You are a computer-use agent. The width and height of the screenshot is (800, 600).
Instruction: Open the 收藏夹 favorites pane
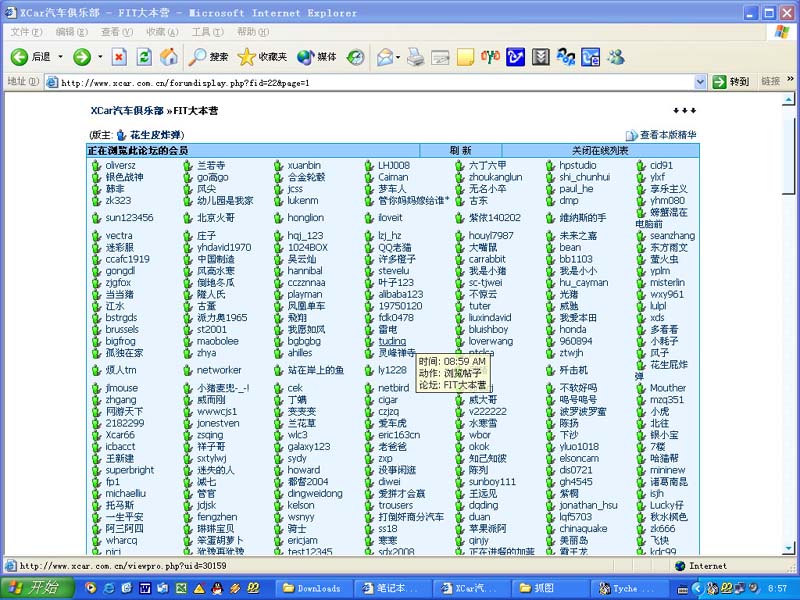pyautogui.click(x=262, y=57)
